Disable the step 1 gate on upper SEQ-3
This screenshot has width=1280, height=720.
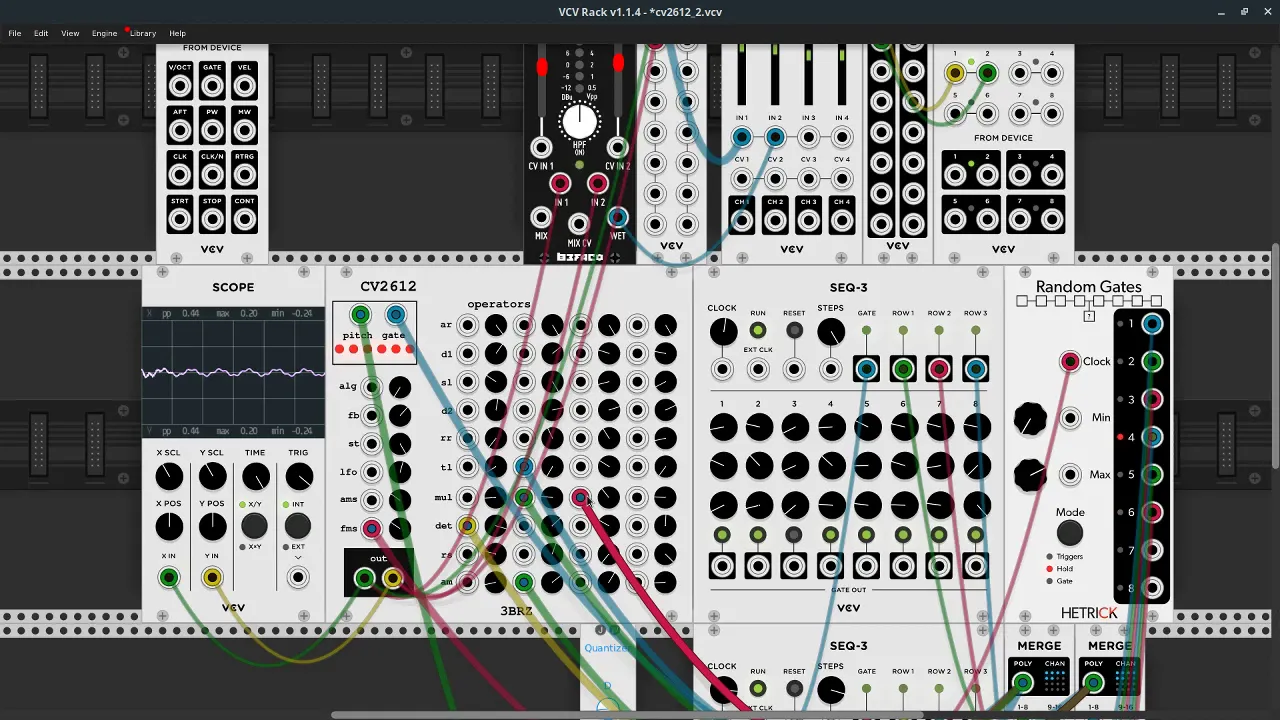click(722, 536)
